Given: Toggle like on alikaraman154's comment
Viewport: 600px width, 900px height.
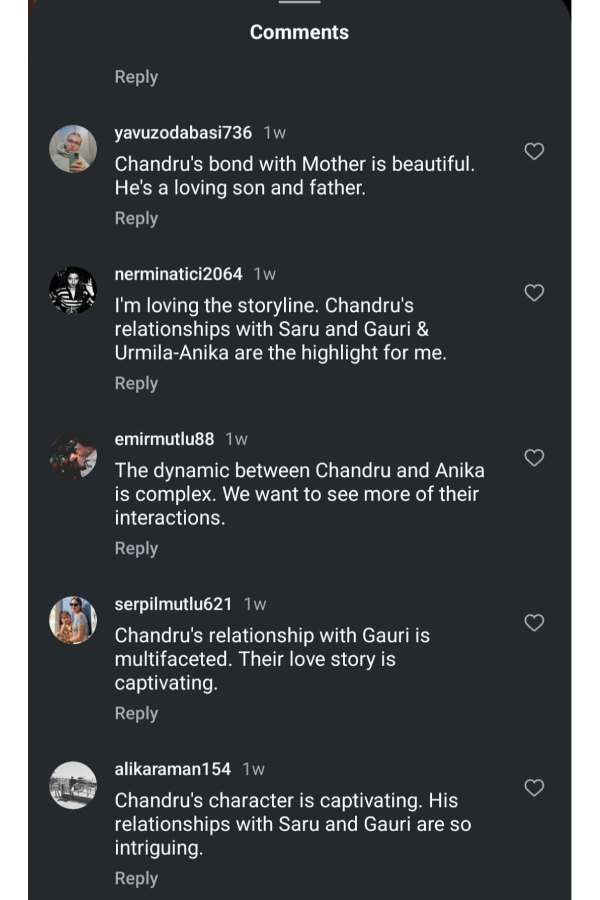Looking at the screenshot, I should click(x=534, y=788).
